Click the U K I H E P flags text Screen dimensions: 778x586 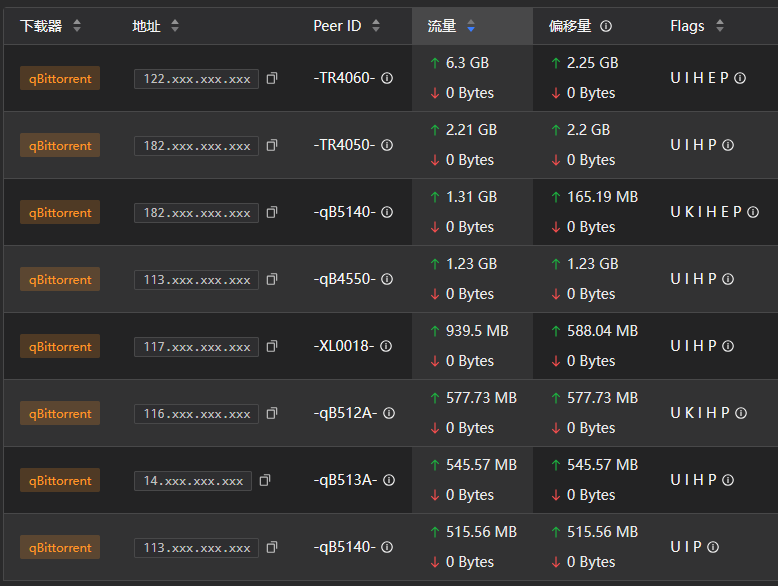point(706,212)
